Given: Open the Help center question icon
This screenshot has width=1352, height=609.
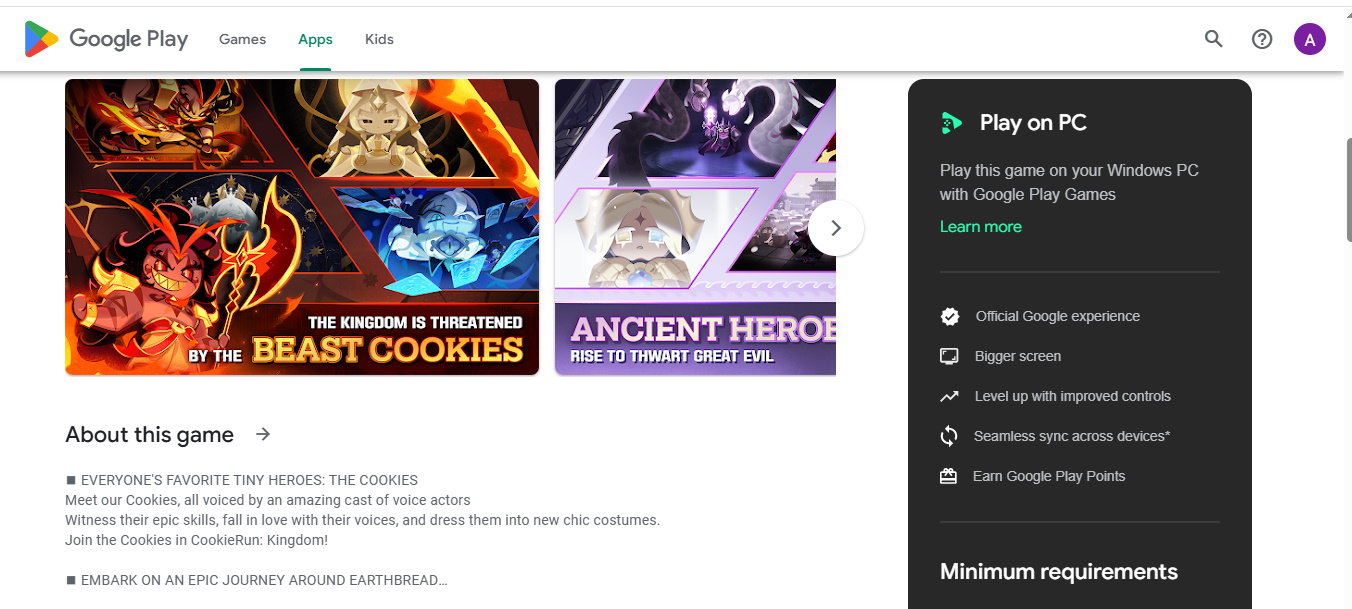Looking at the screenshot, I should coord(1262,39).
